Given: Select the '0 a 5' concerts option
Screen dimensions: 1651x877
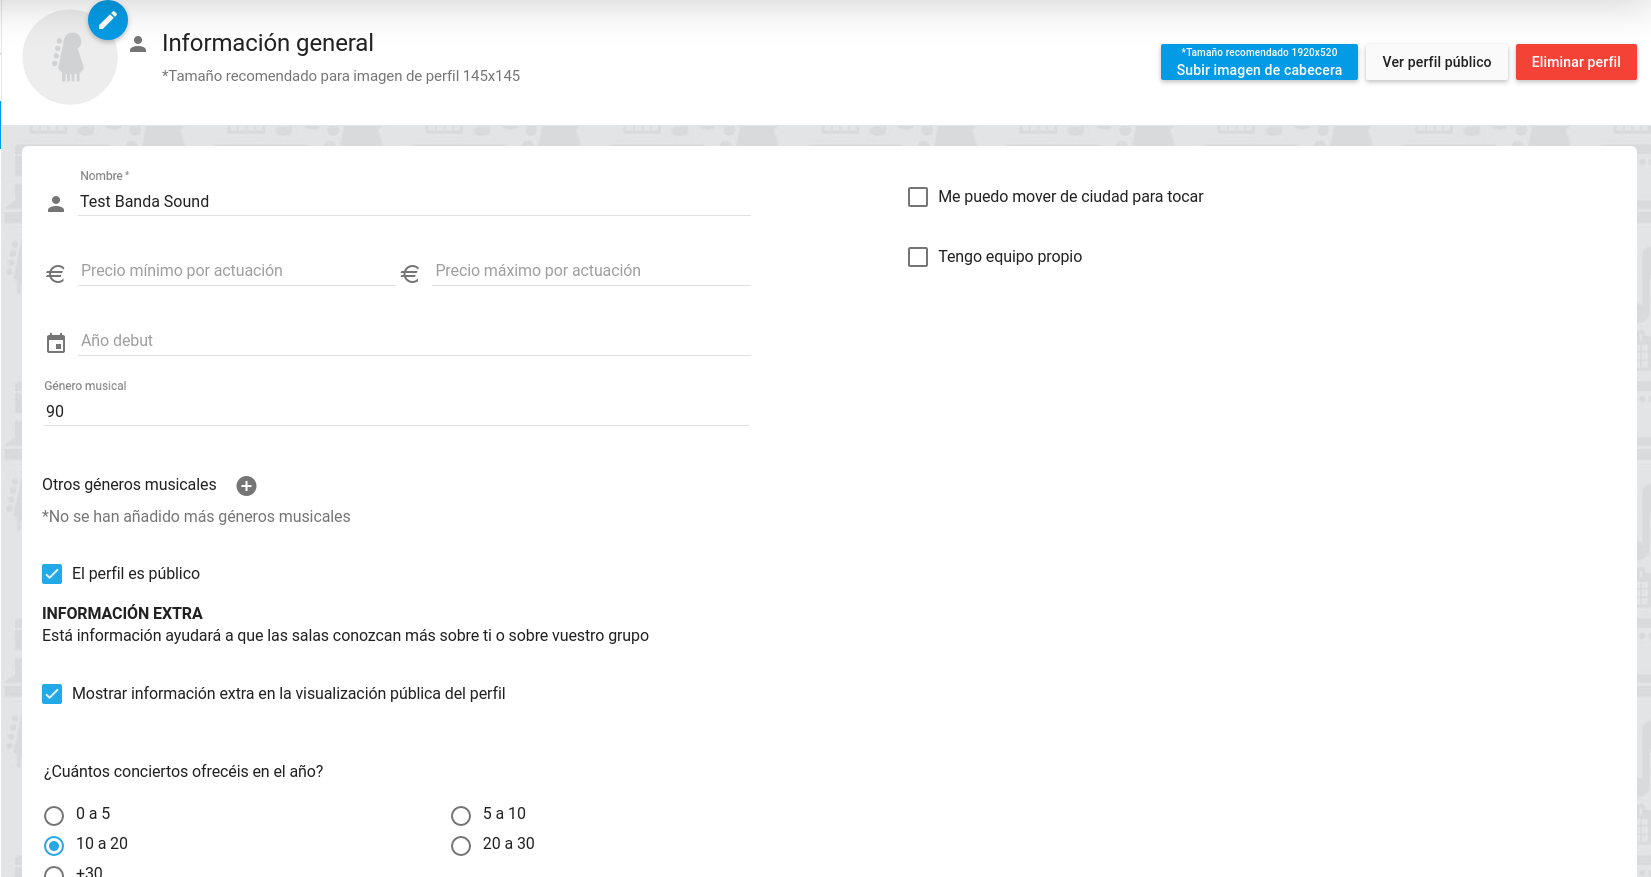Looking at the screenshot, I should pyautogui.click(x=54, y=816).
